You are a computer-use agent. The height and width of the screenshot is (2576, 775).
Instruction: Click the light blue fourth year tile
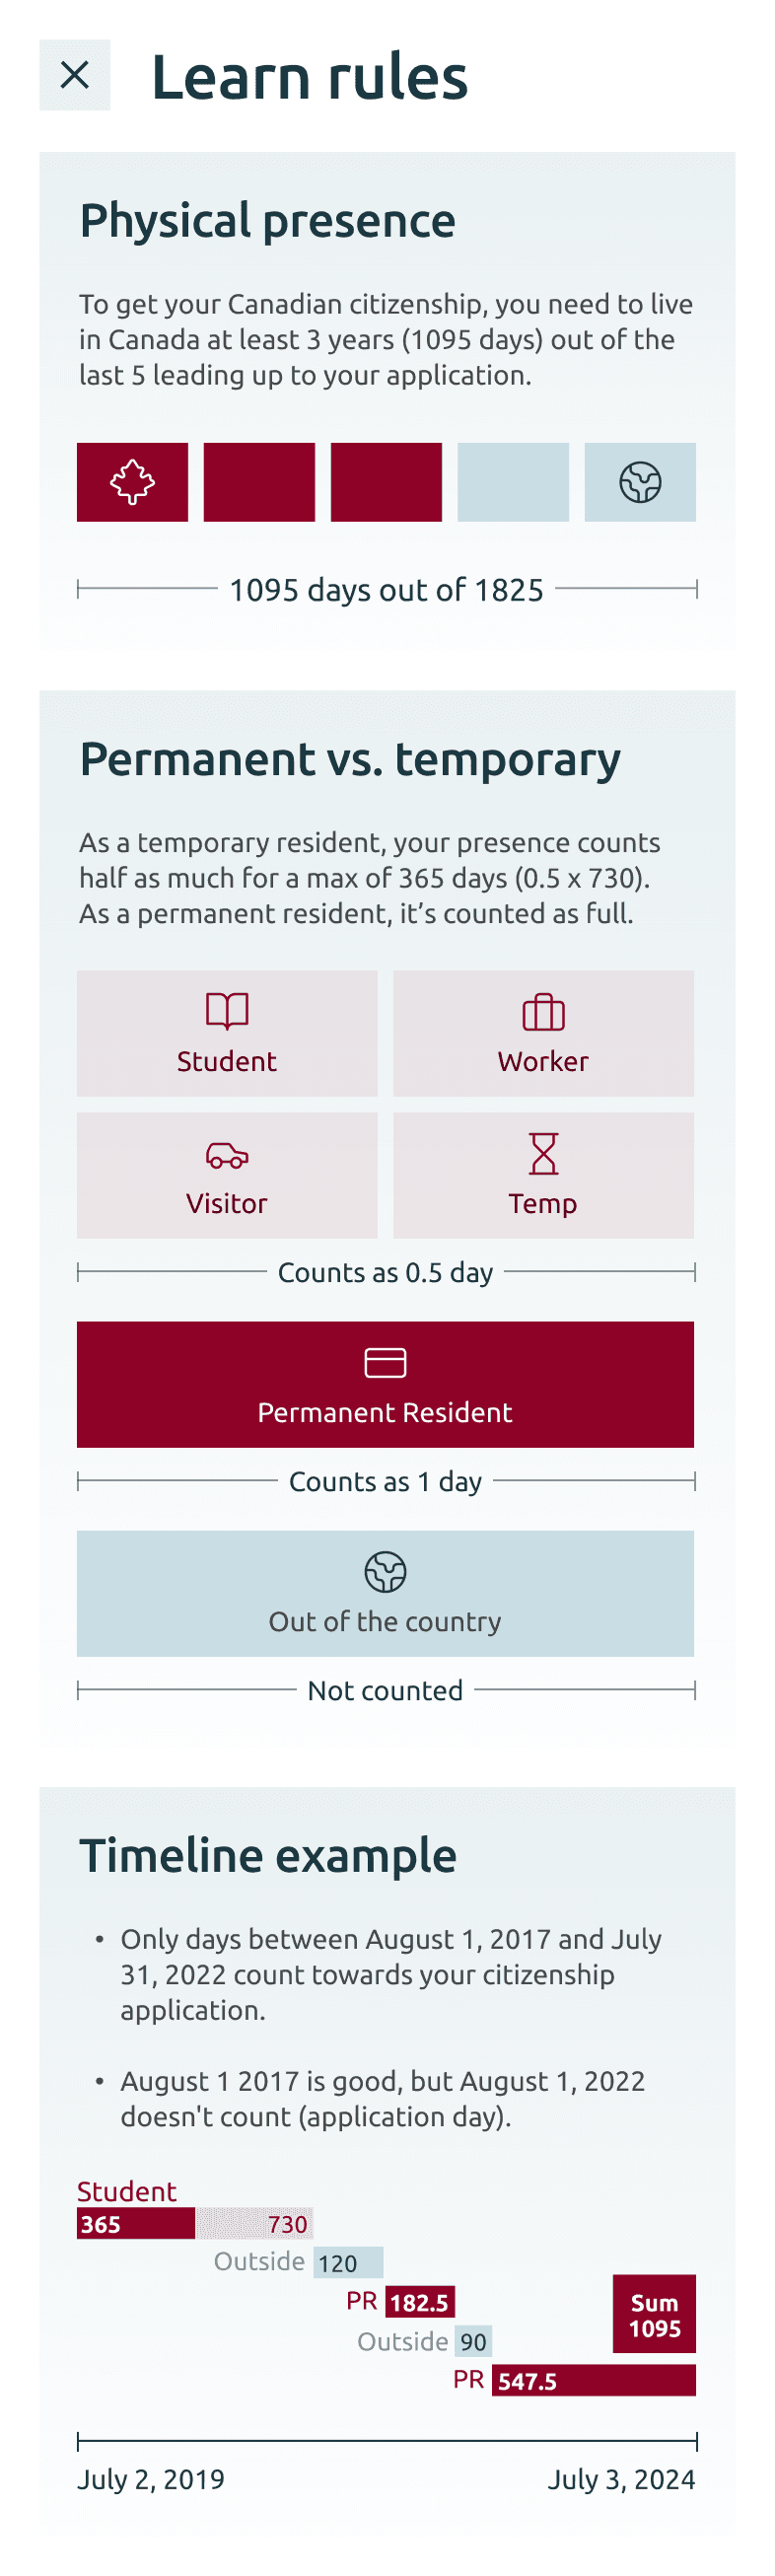(x=513, y=482)
